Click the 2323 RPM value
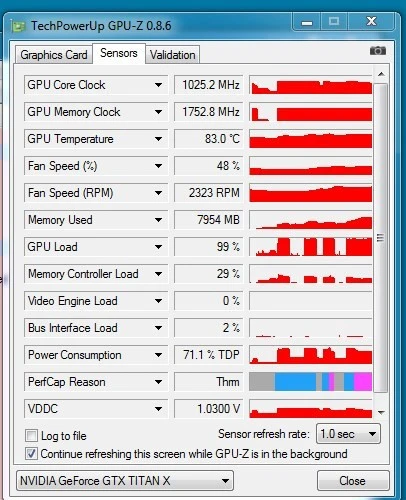406x500 pixels. [209, 193]
